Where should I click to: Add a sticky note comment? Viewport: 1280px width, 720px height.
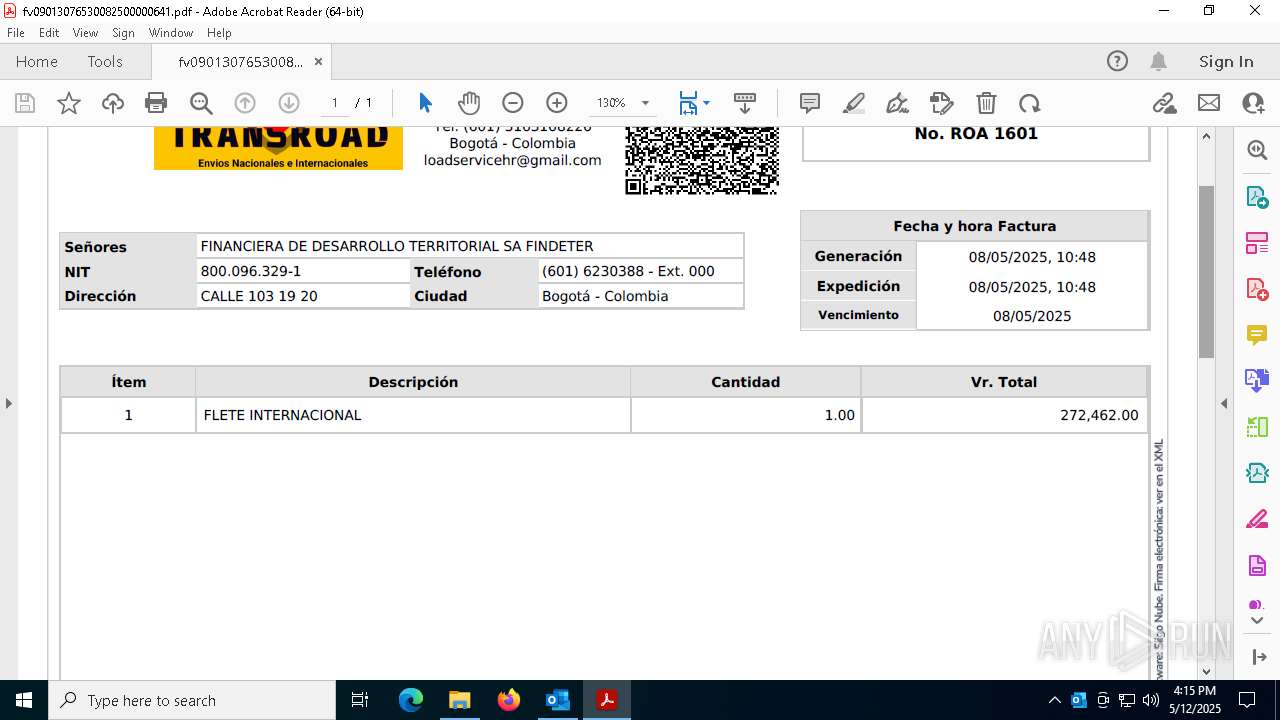click(x=810, y=103)
